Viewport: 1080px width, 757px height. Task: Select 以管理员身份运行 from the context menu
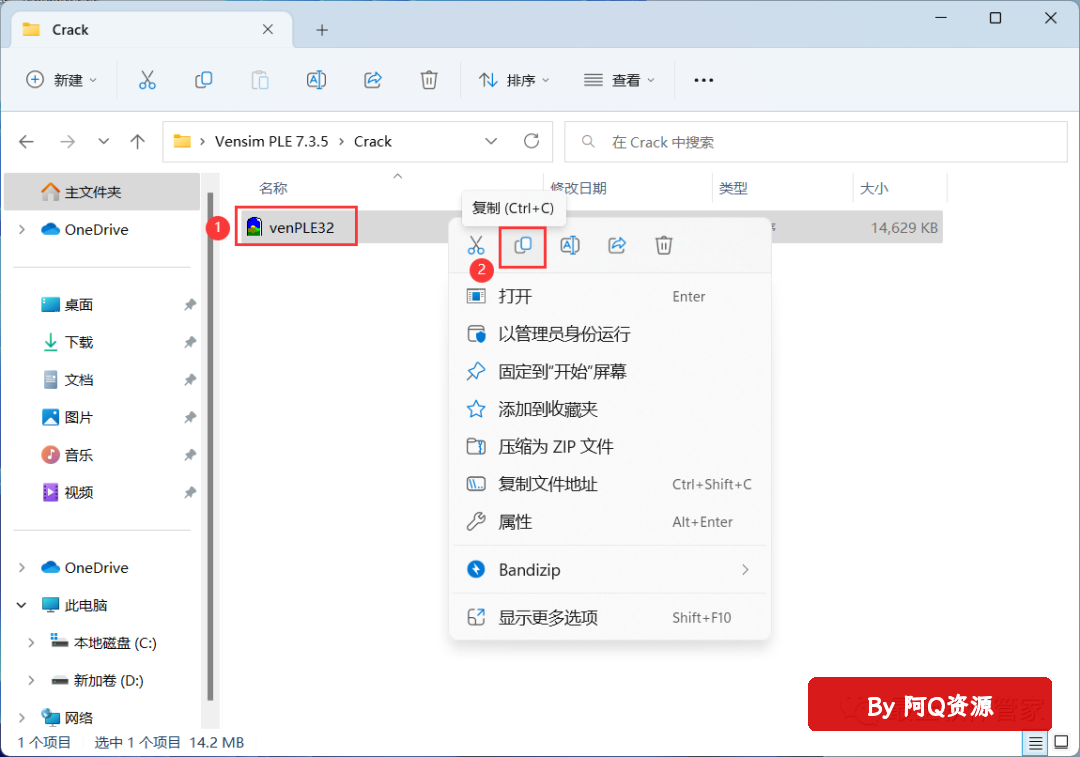pyautogui.click(x=564, y=334)
